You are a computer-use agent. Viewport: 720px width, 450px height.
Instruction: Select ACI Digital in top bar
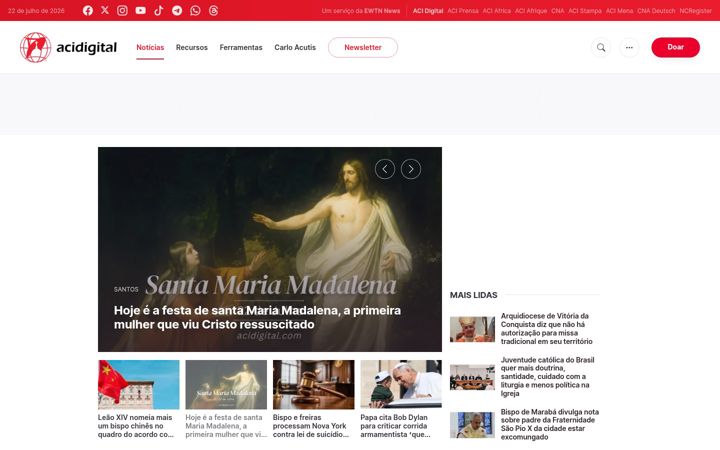pos(428,11)
